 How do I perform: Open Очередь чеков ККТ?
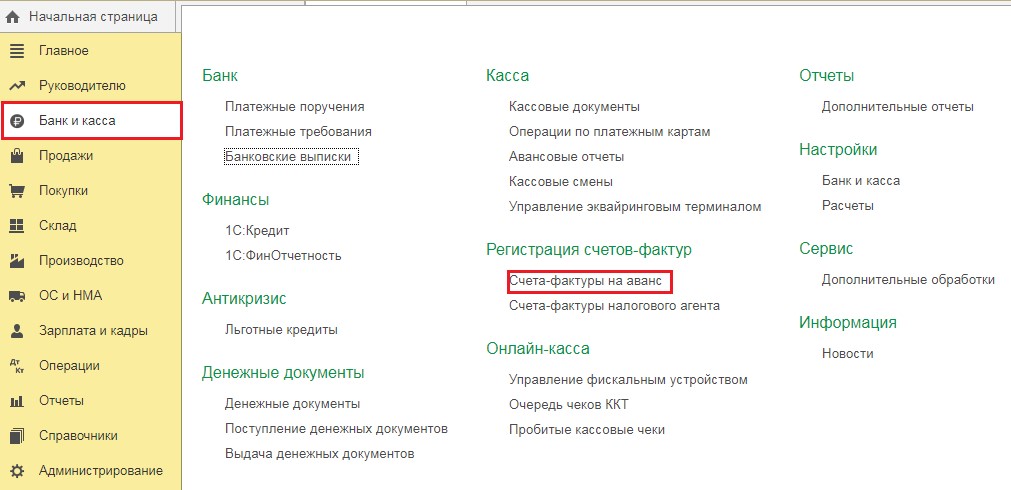click(568, 405)
